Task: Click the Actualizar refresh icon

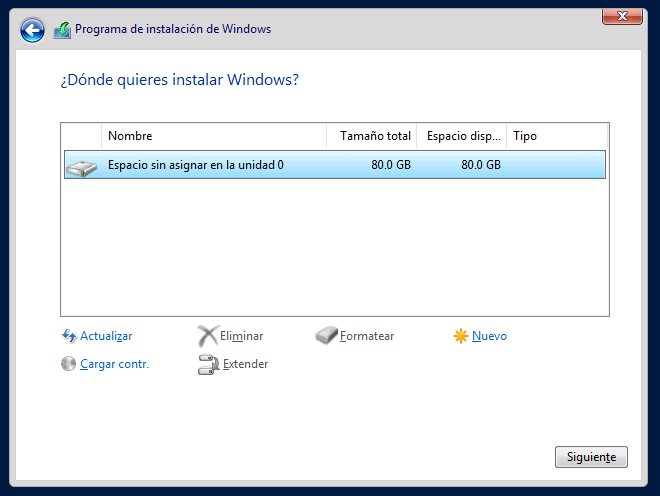Action: [69, 336]
